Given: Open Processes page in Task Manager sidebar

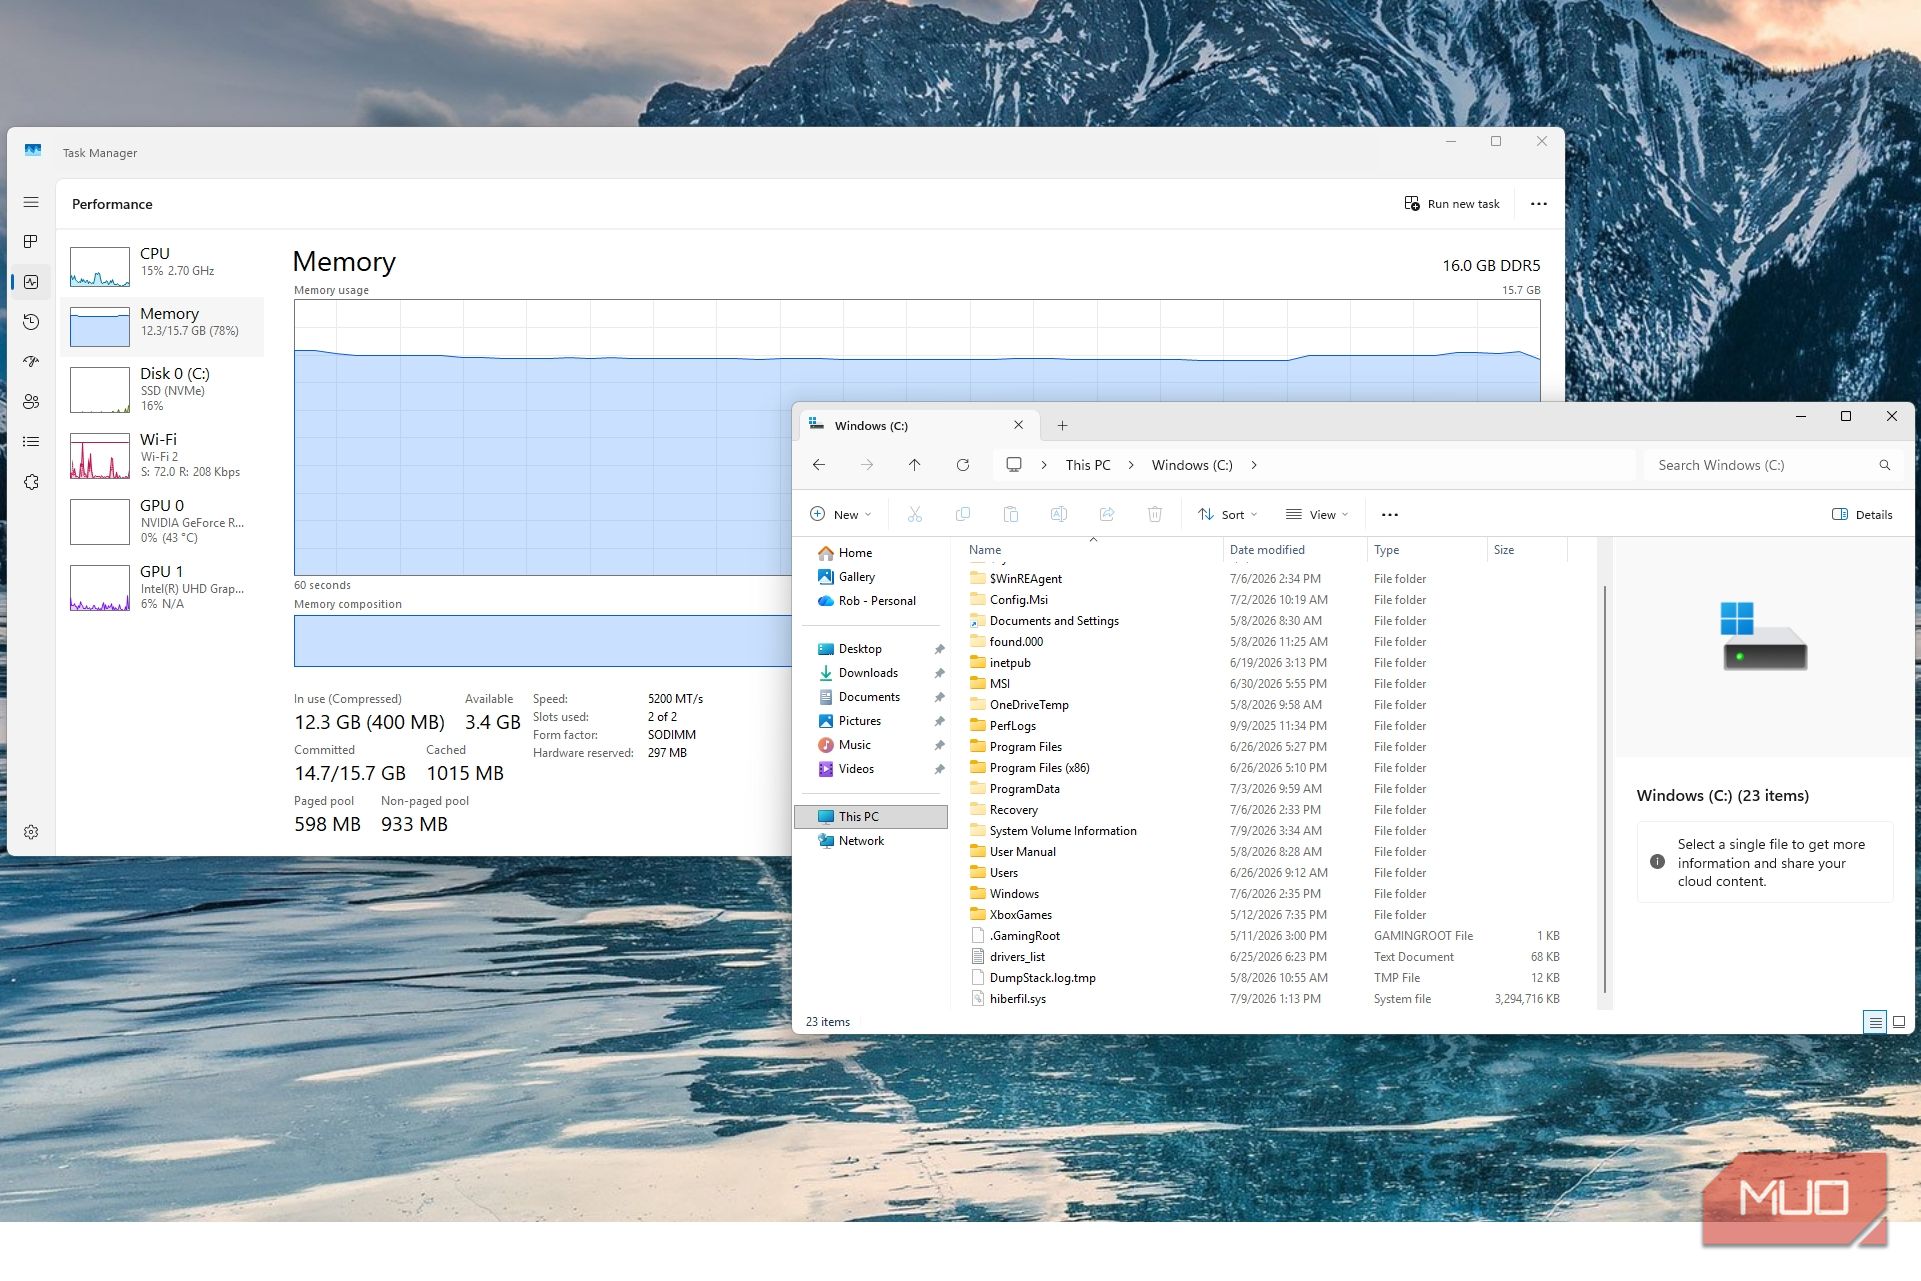Looking at the screenshot, I should click(31, 242).
